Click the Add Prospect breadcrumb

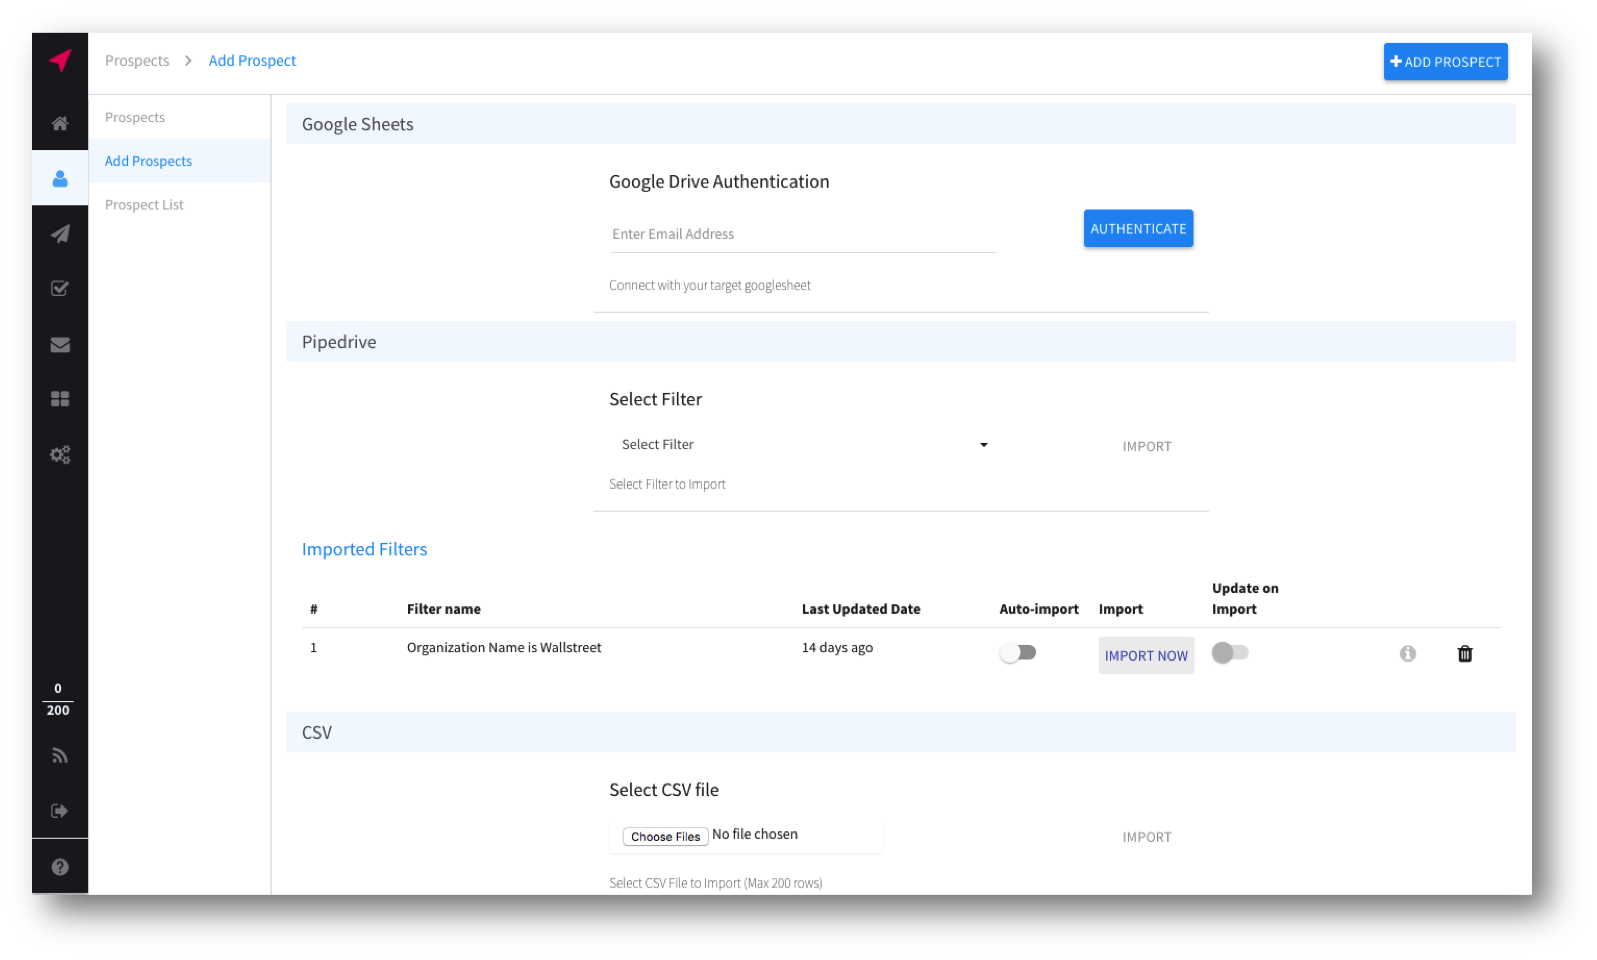pos(252,61)
